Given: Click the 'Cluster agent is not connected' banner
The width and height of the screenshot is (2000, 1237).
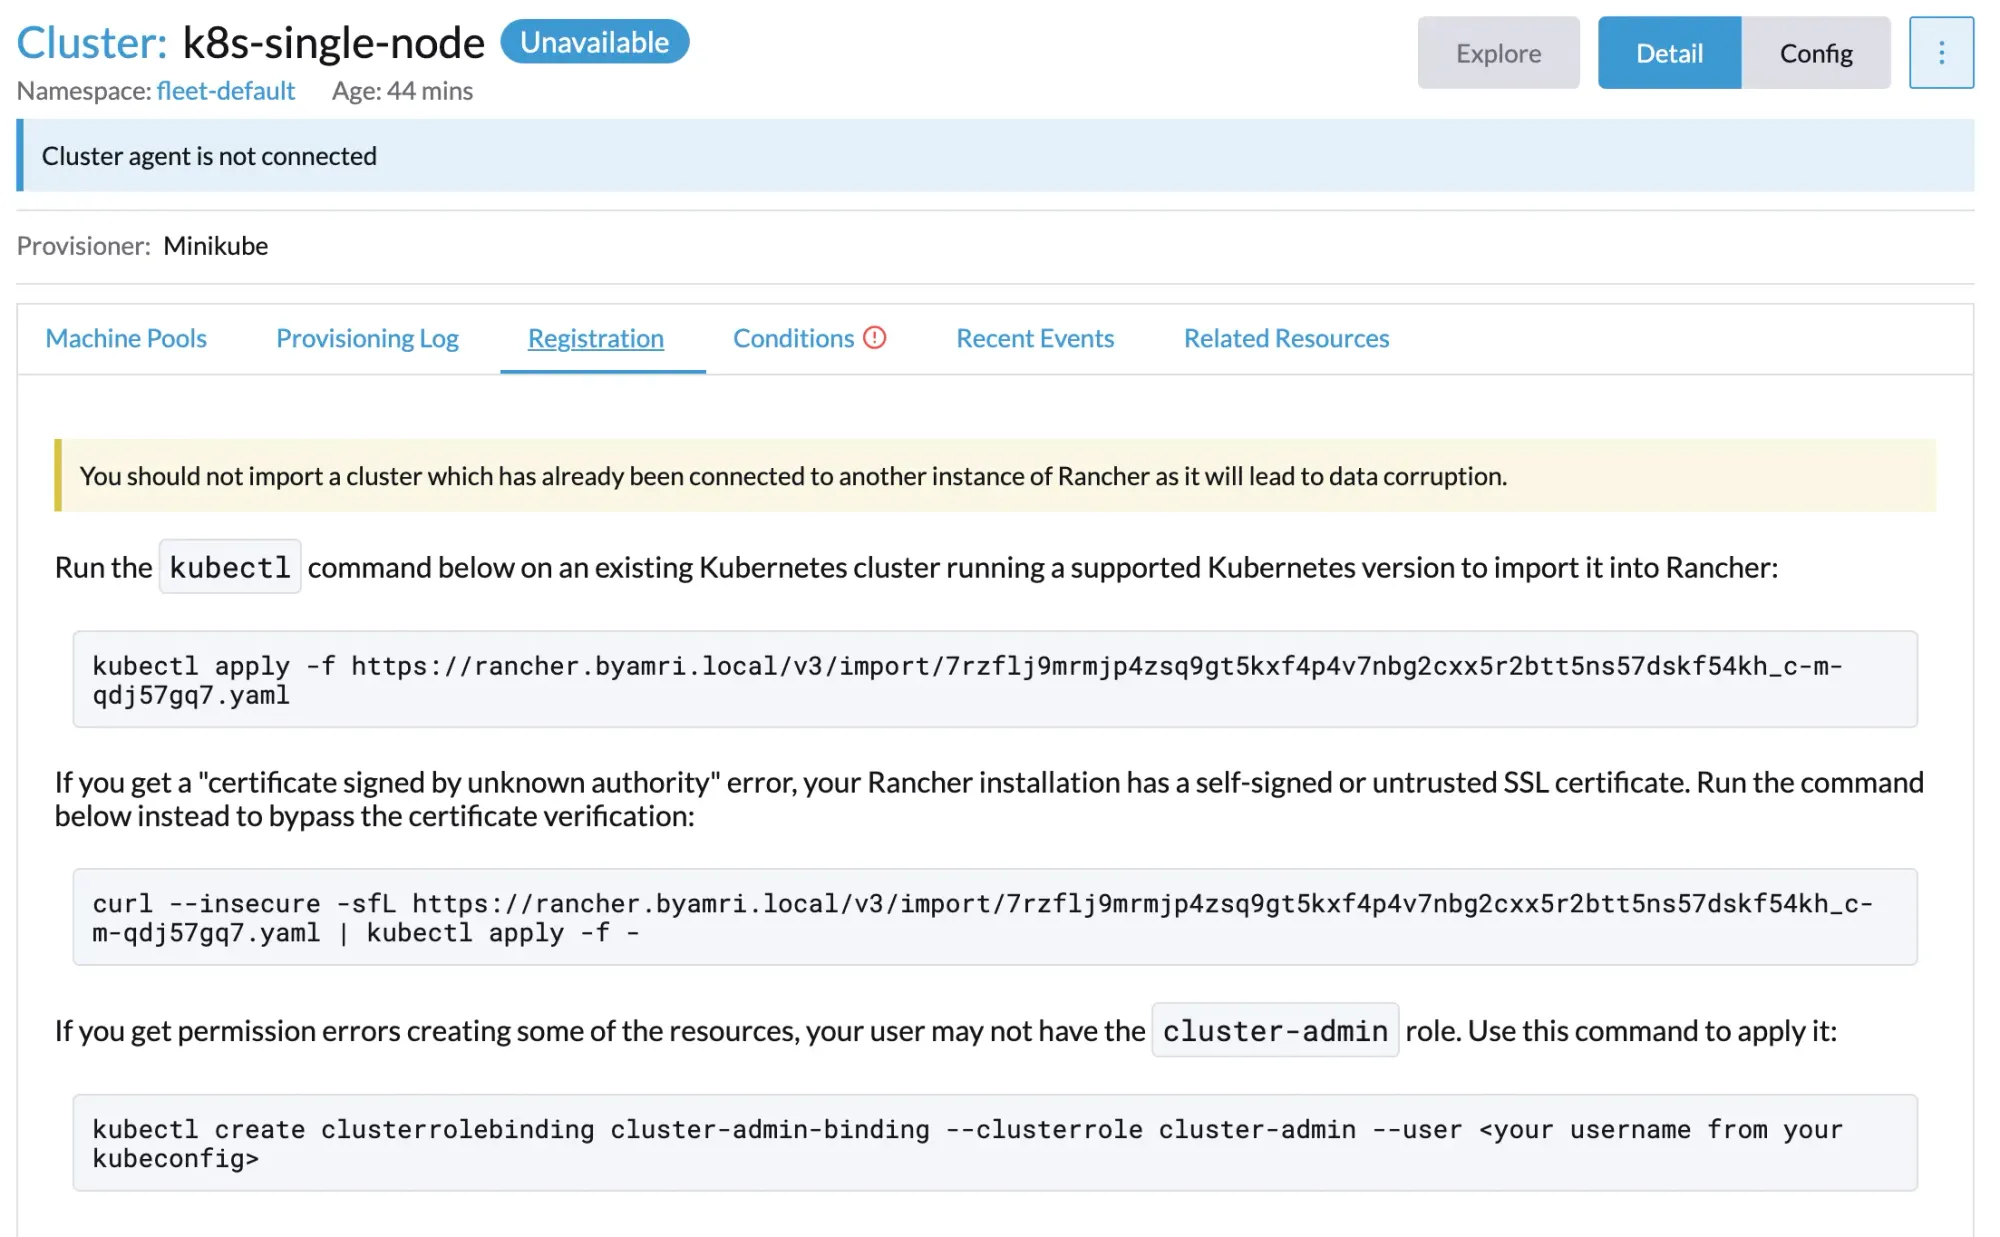Looking at the screenshot, I should click(994, 156).
